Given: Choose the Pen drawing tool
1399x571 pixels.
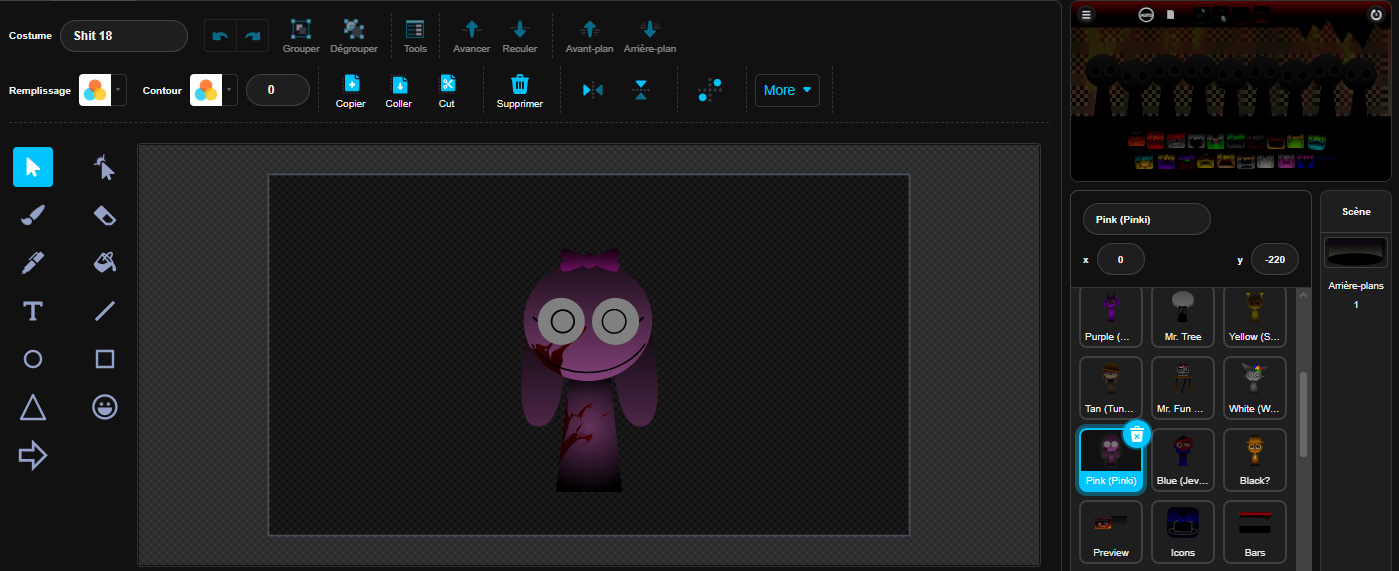Looking at the screenshot, I should 33,263.
